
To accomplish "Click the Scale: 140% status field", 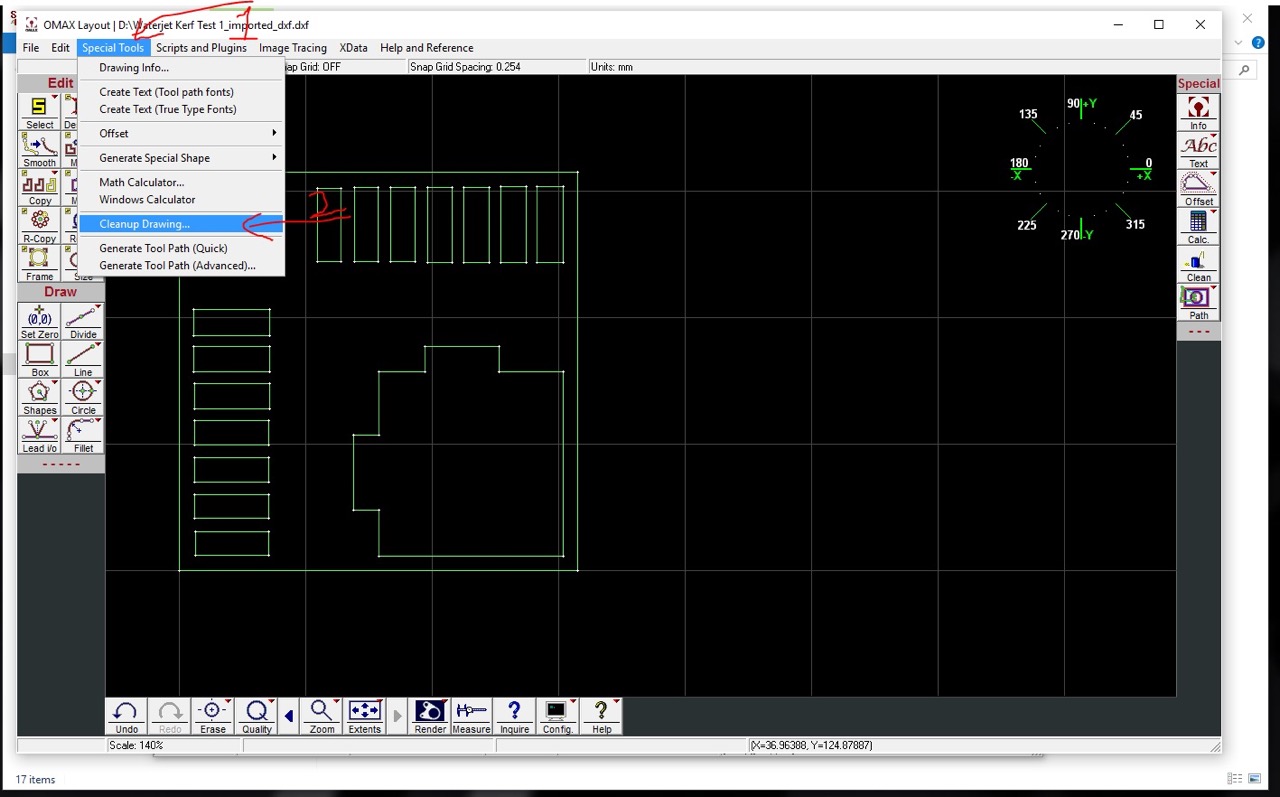I will point(174,745).
